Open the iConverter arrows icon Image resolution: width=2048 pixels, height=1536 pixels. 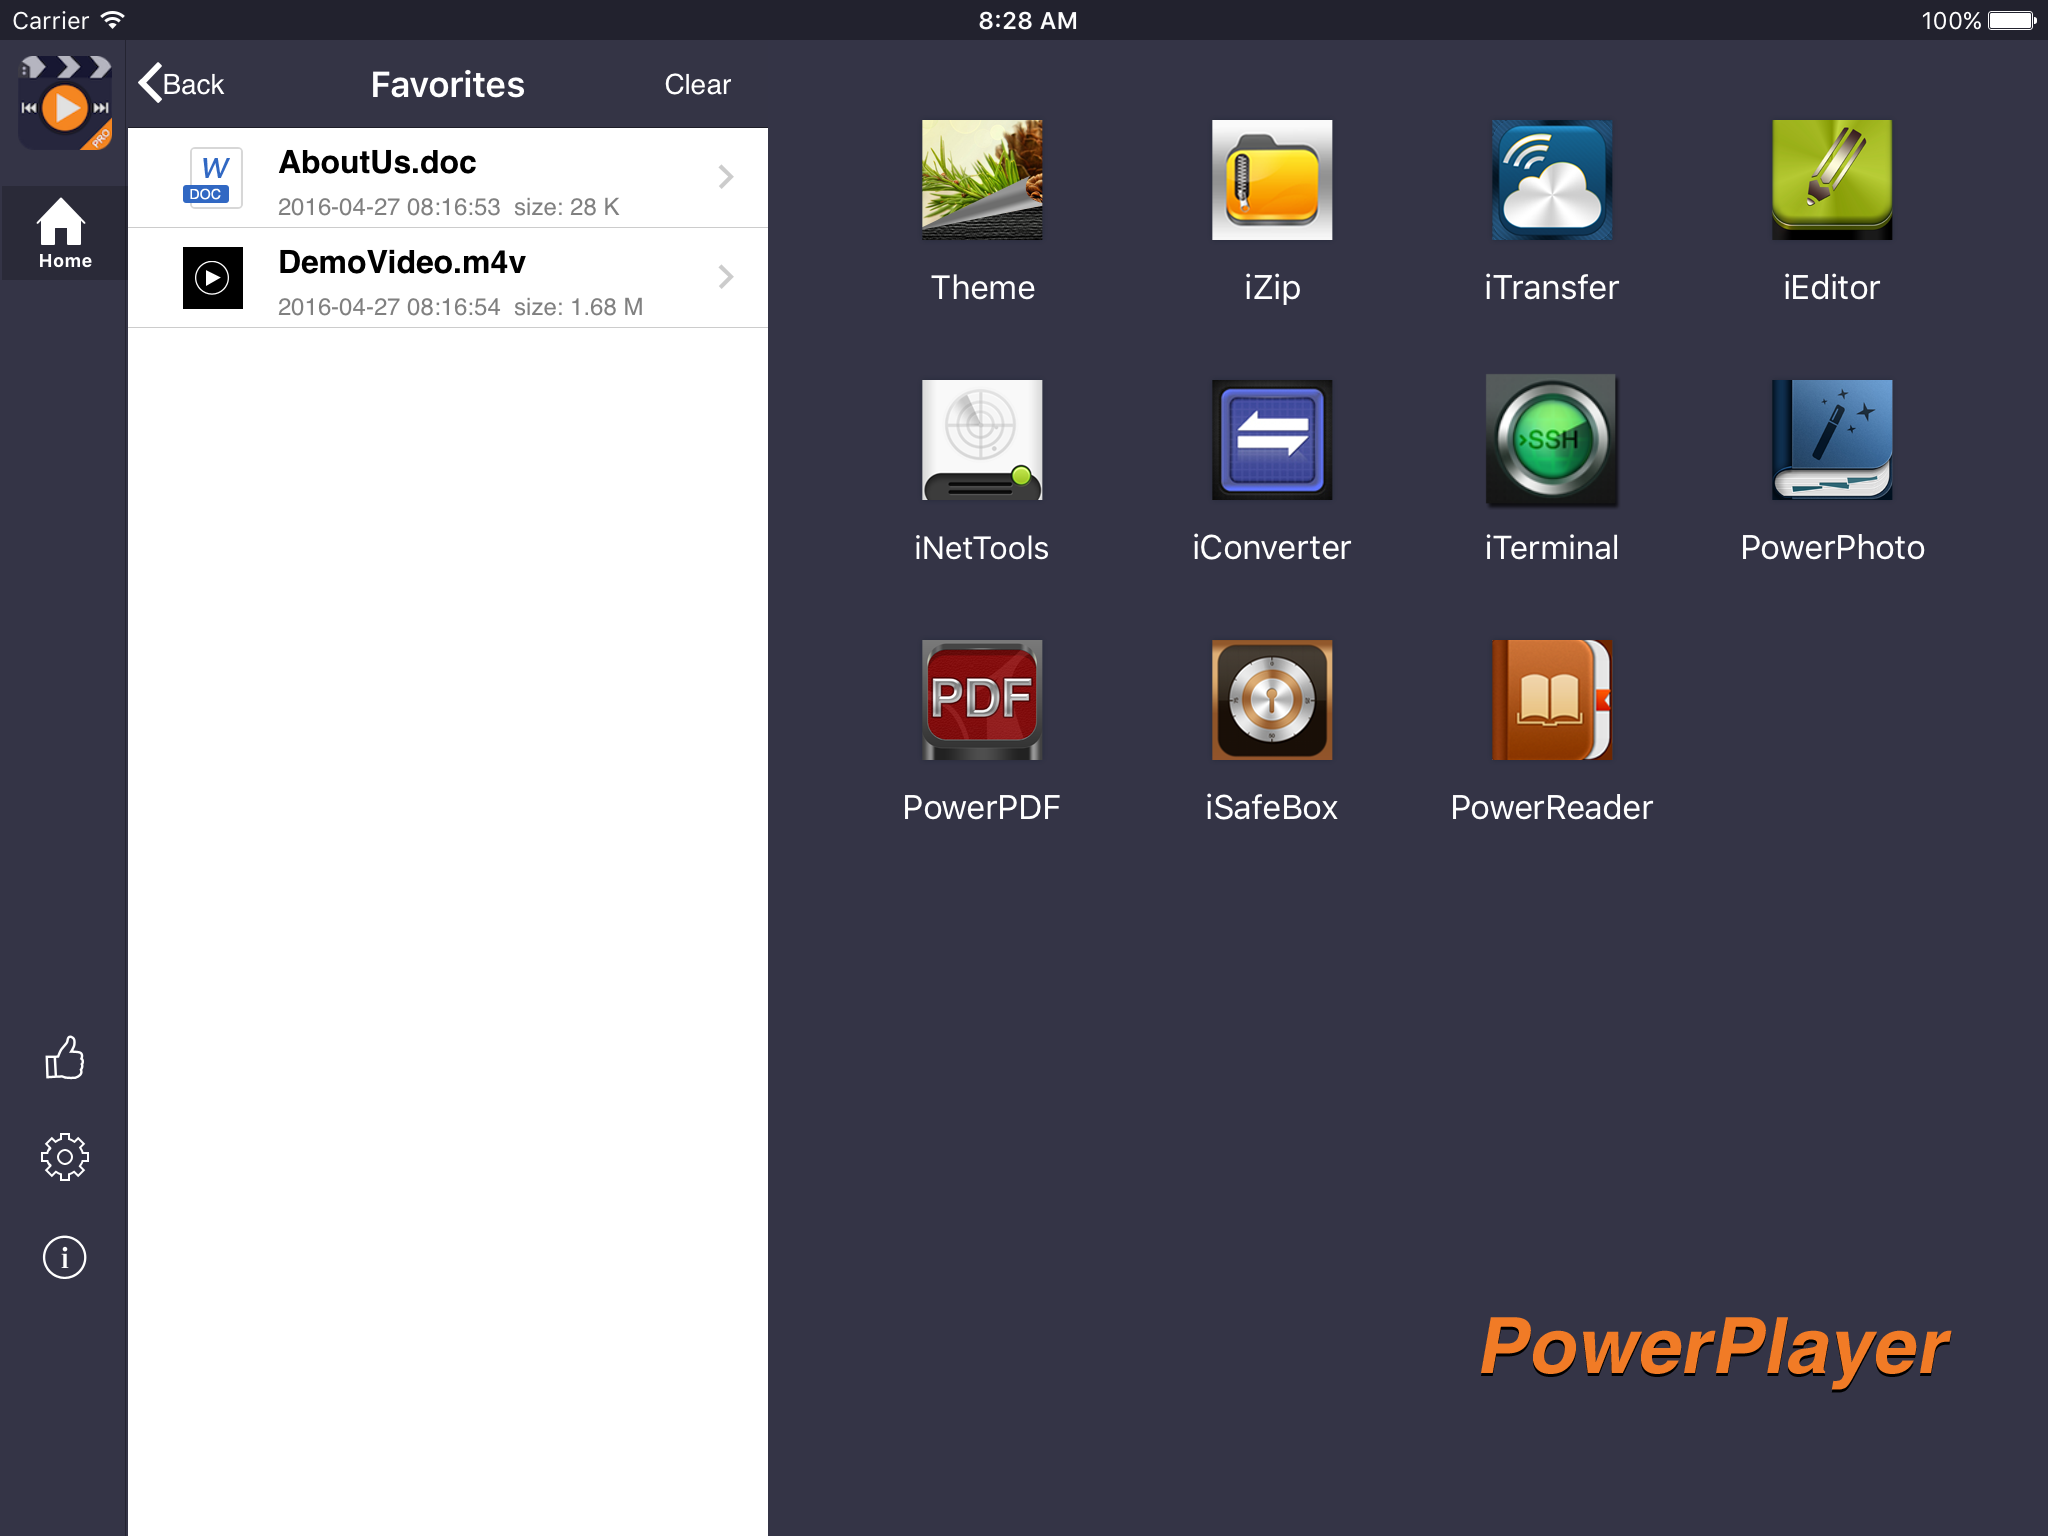(x=1271, y=440)
